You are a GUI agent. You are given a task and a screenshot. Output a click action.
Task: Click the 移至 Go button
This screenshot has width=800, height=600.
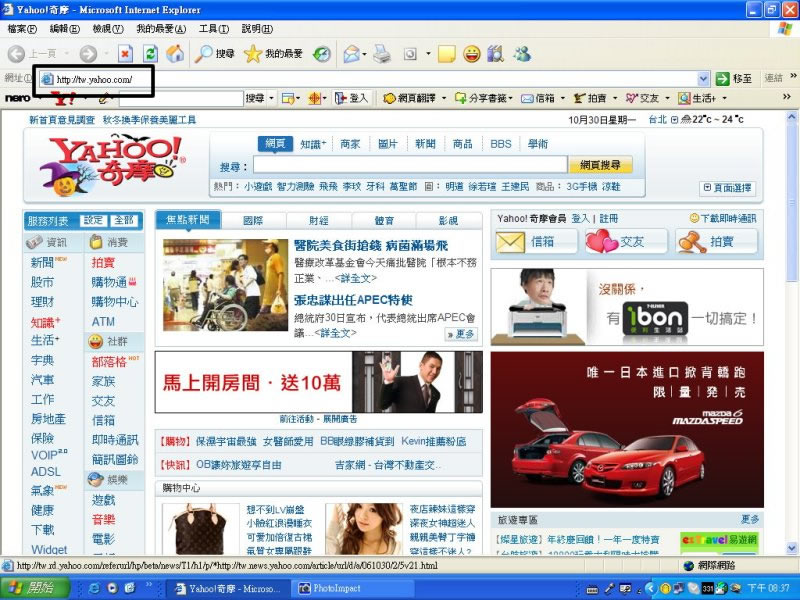(734, 79)
